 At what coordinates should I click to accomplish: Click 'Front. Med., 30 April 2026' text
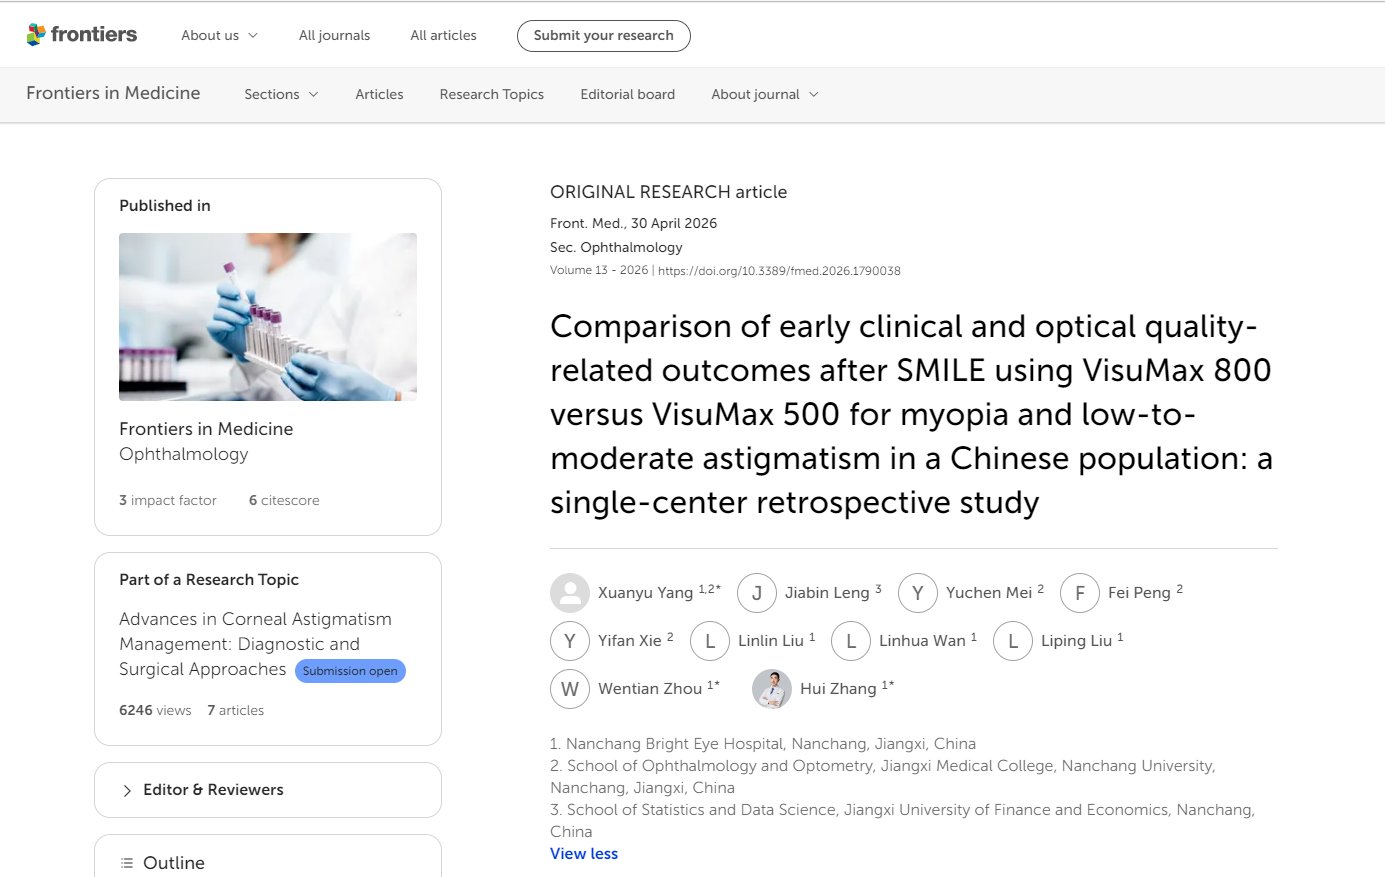click(634, 223)
